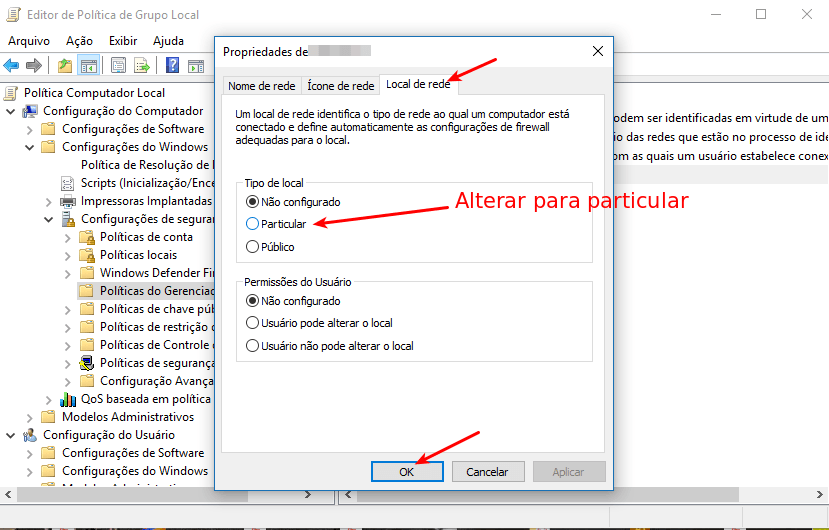Click the Impressoras Implantadas printer icon
This screenshot has height=530, width=829.
(x=68, y=201)
